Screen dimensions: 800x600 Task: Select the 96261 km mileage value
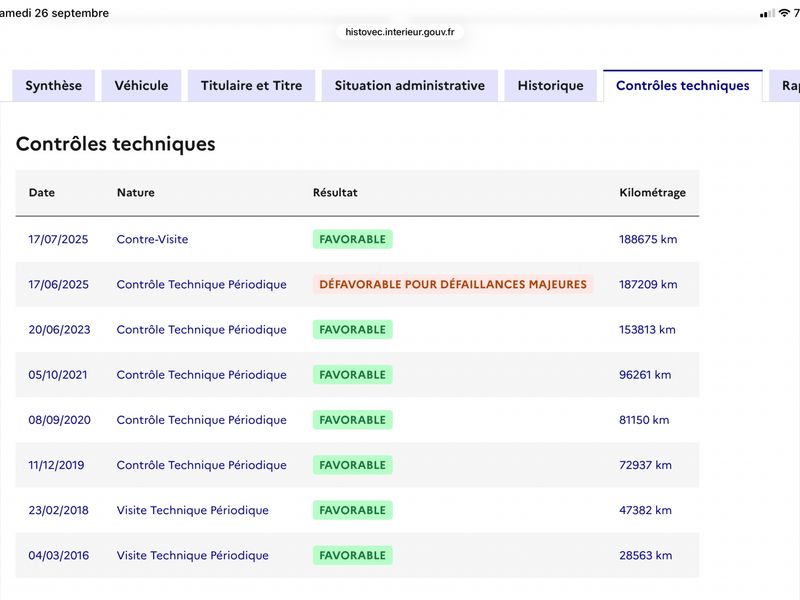(x=645, y=374)
